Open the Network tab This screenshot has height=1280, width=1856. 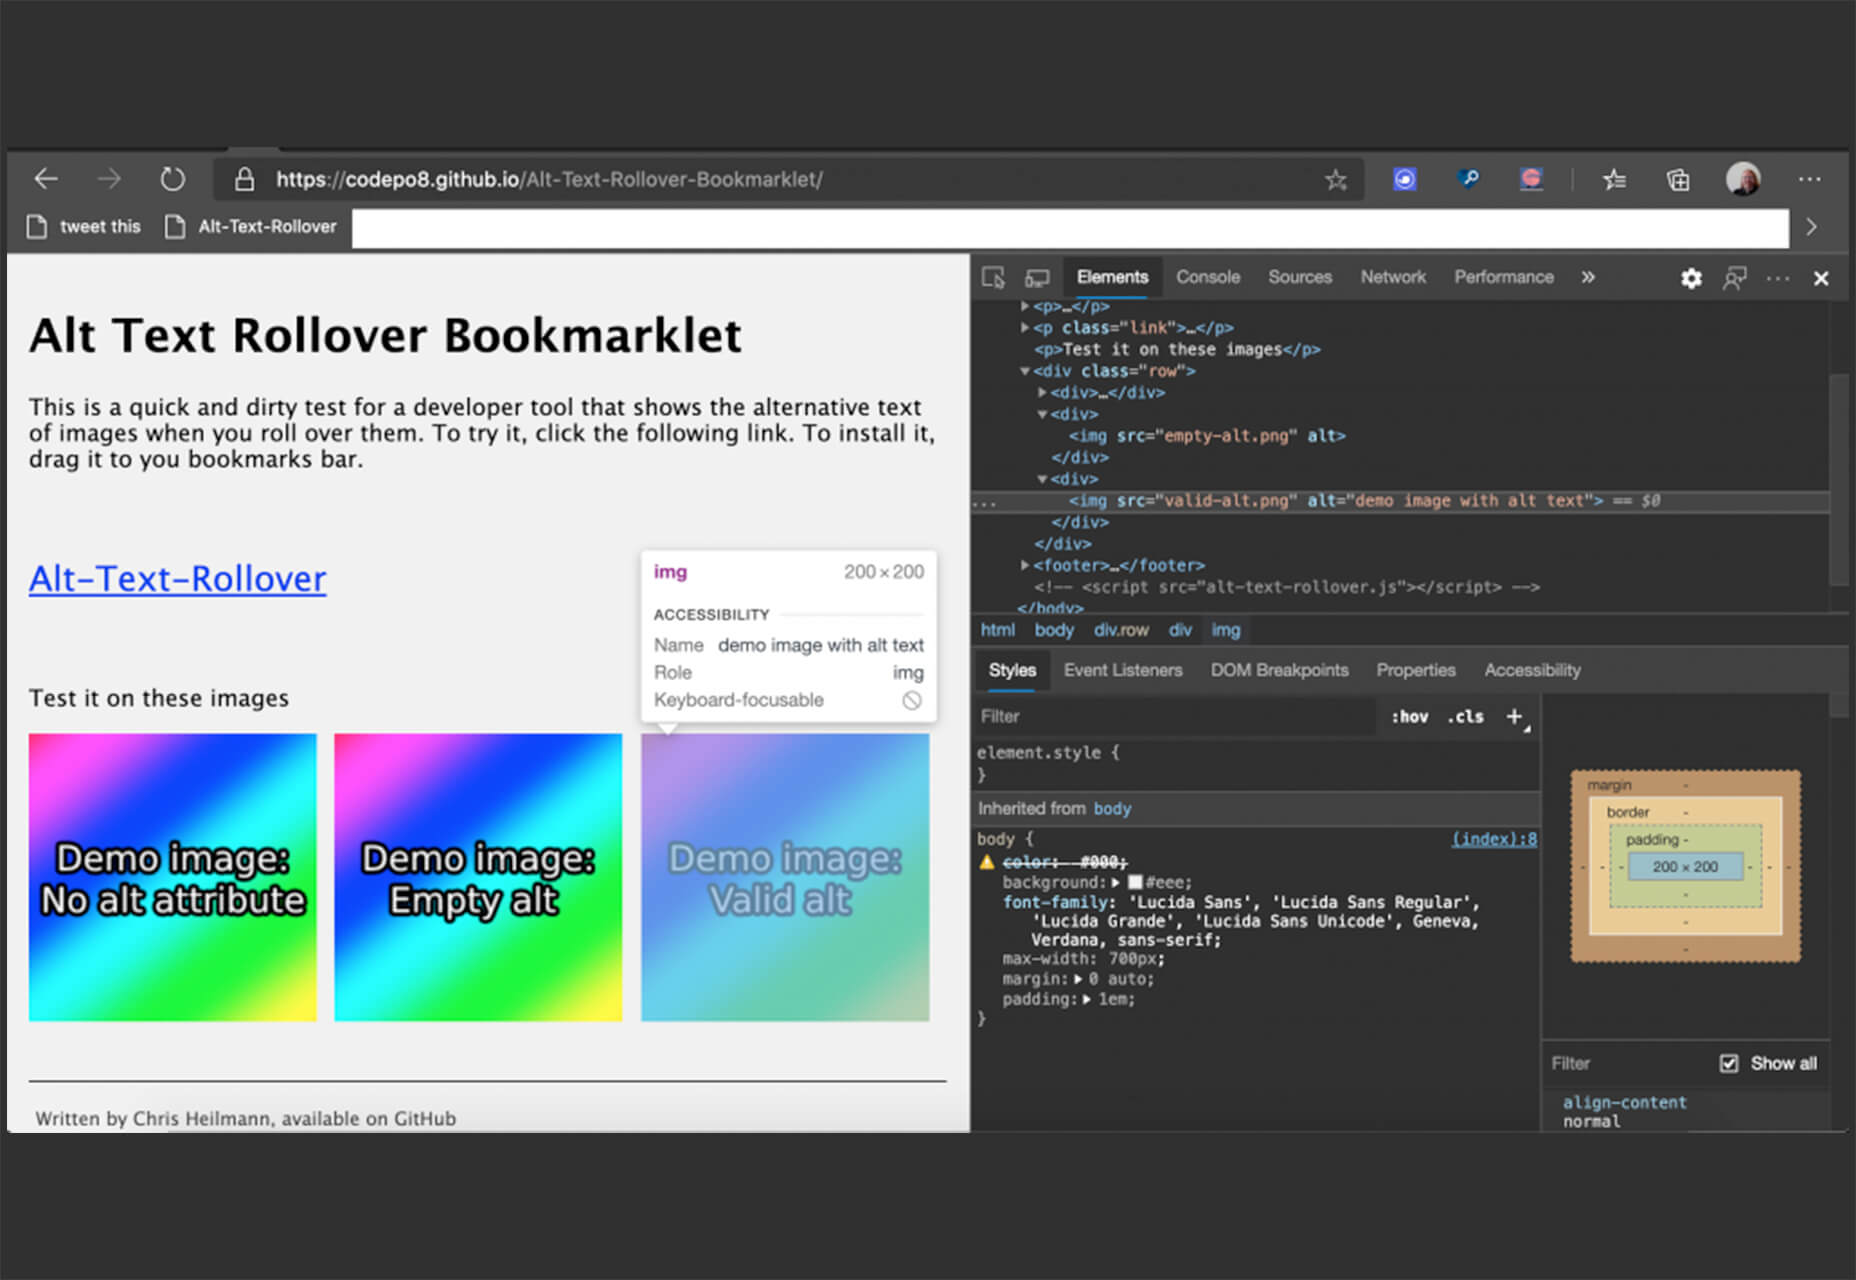pos(1392,277)
